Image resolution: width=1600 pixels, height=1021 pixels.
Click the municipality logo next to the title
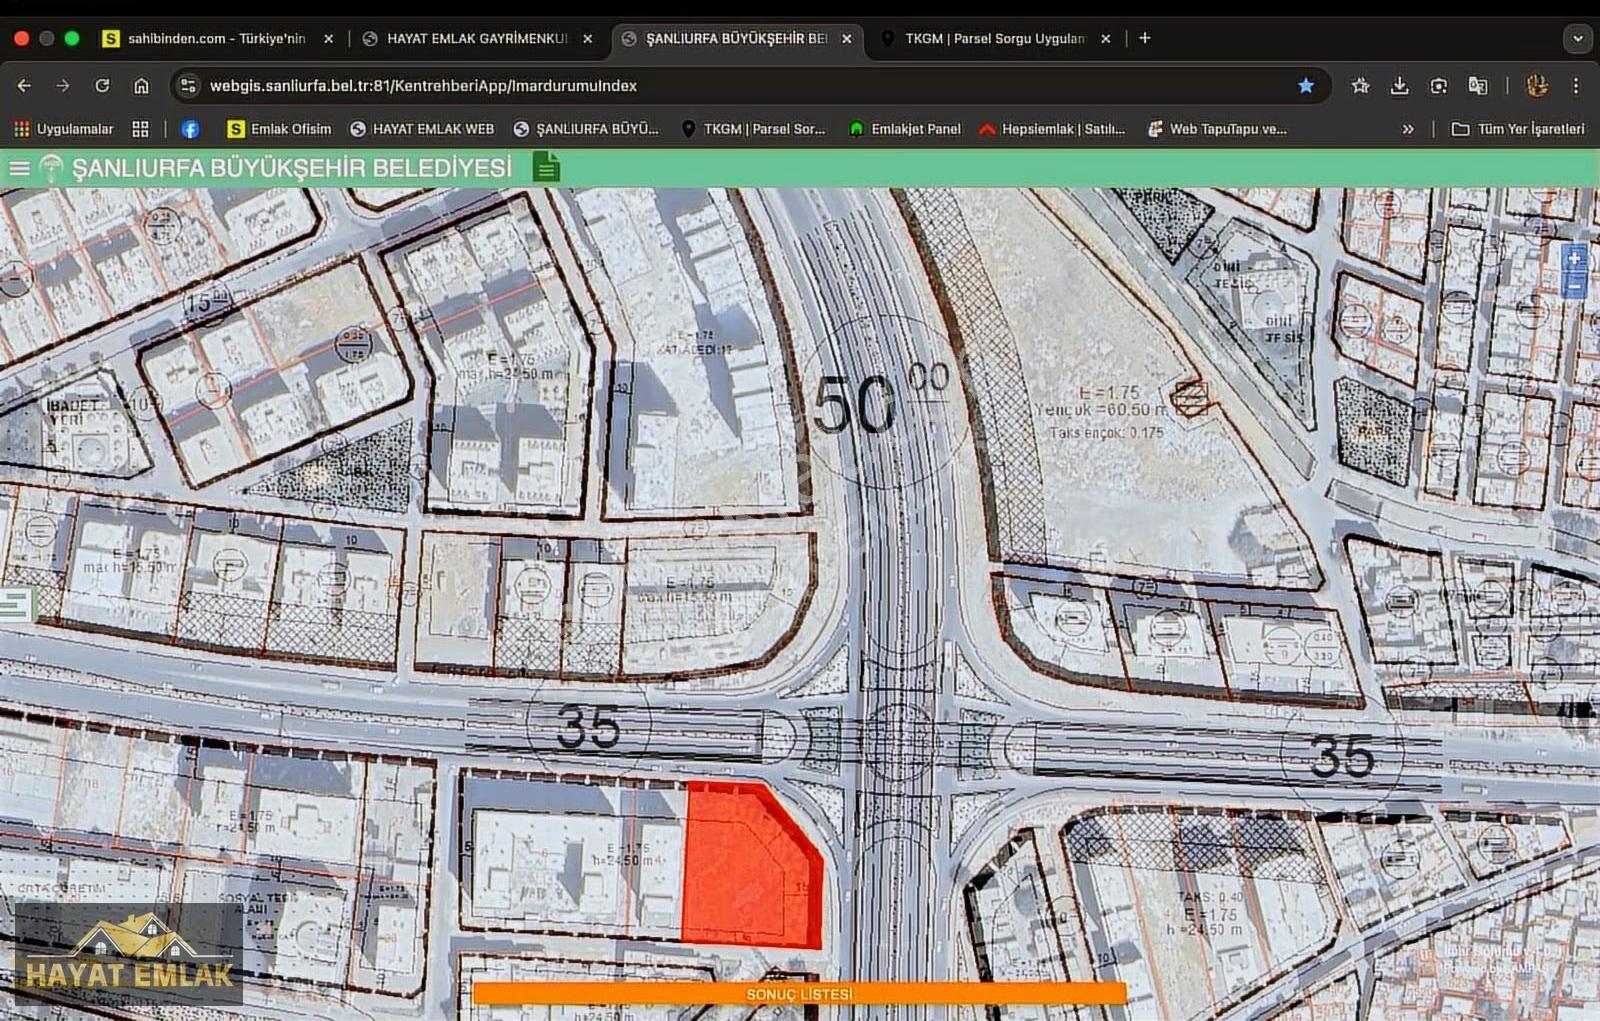[50, 168]
